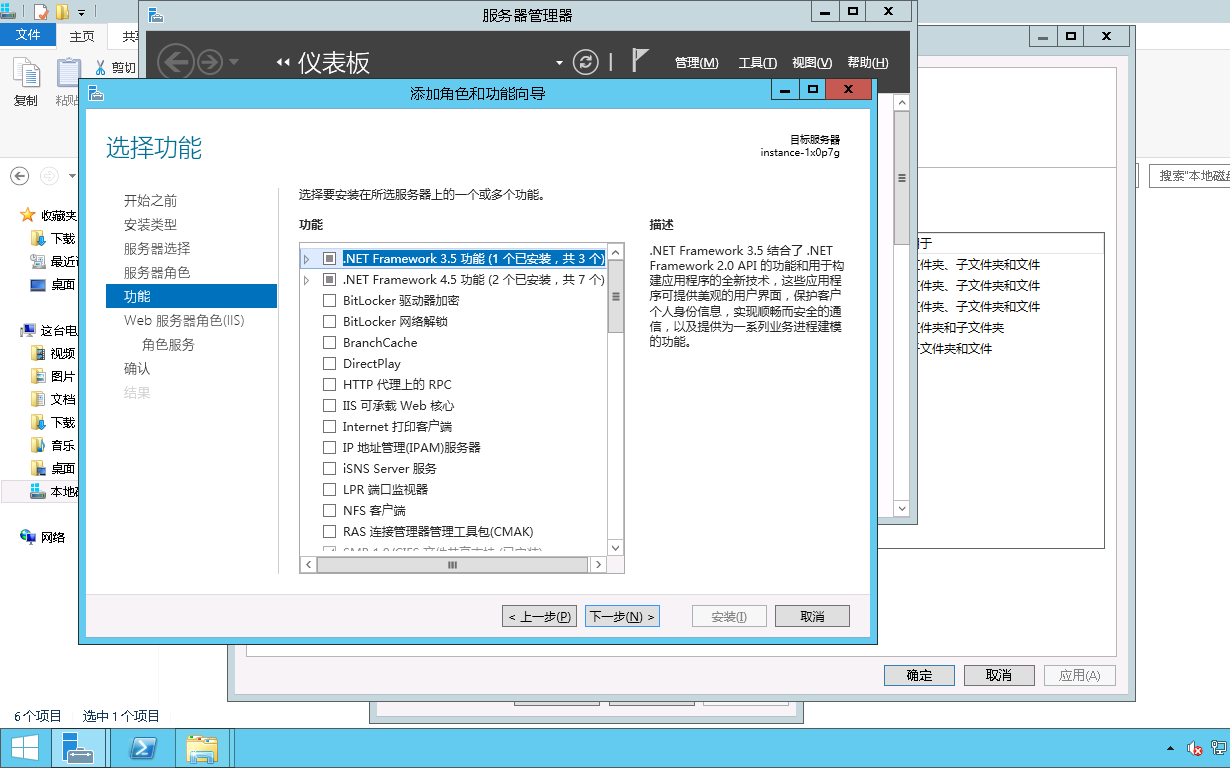This screenshot has width=1230, height=768.
Task: Click the Copy icon in Explorer ribbon
Action: (x=26, y=73)
